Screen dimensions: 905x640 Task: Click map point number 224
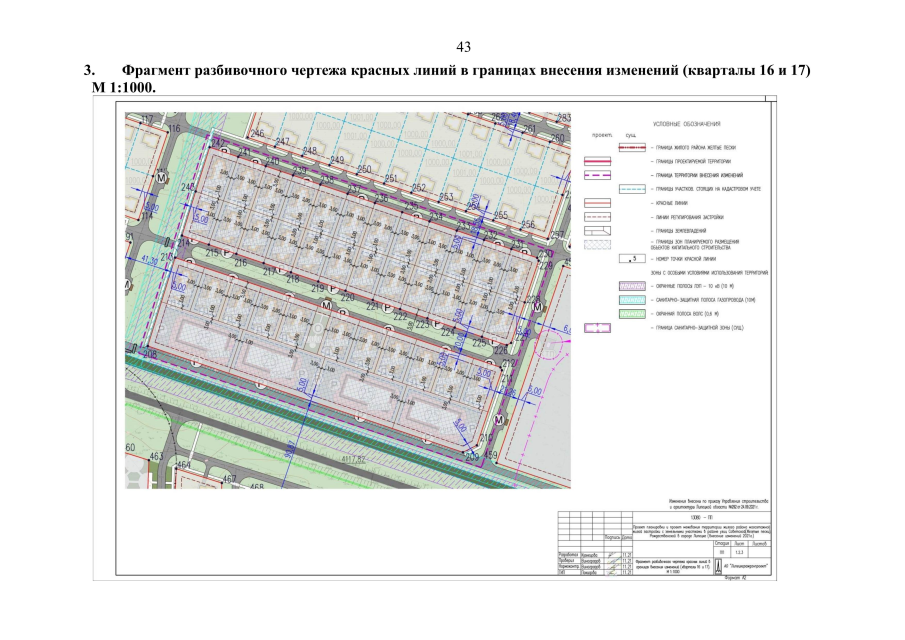point(448,332)
